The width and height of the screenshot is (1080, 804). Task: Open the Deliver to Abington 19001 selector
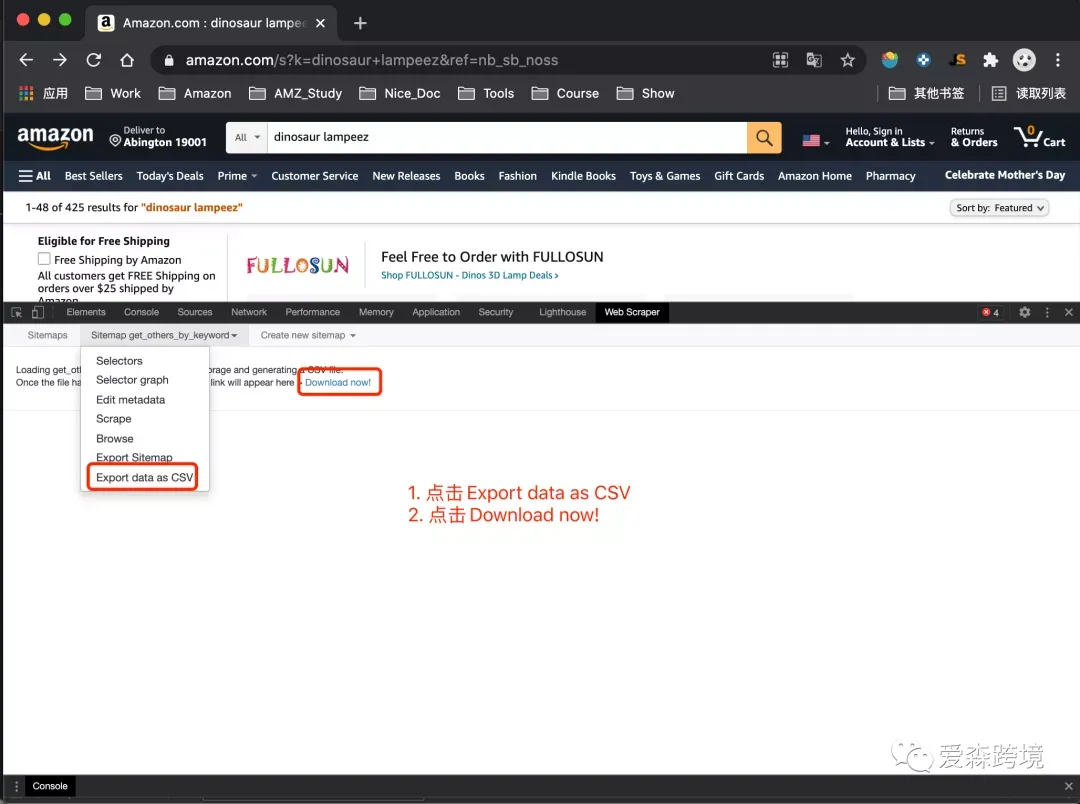coord(158,136)
